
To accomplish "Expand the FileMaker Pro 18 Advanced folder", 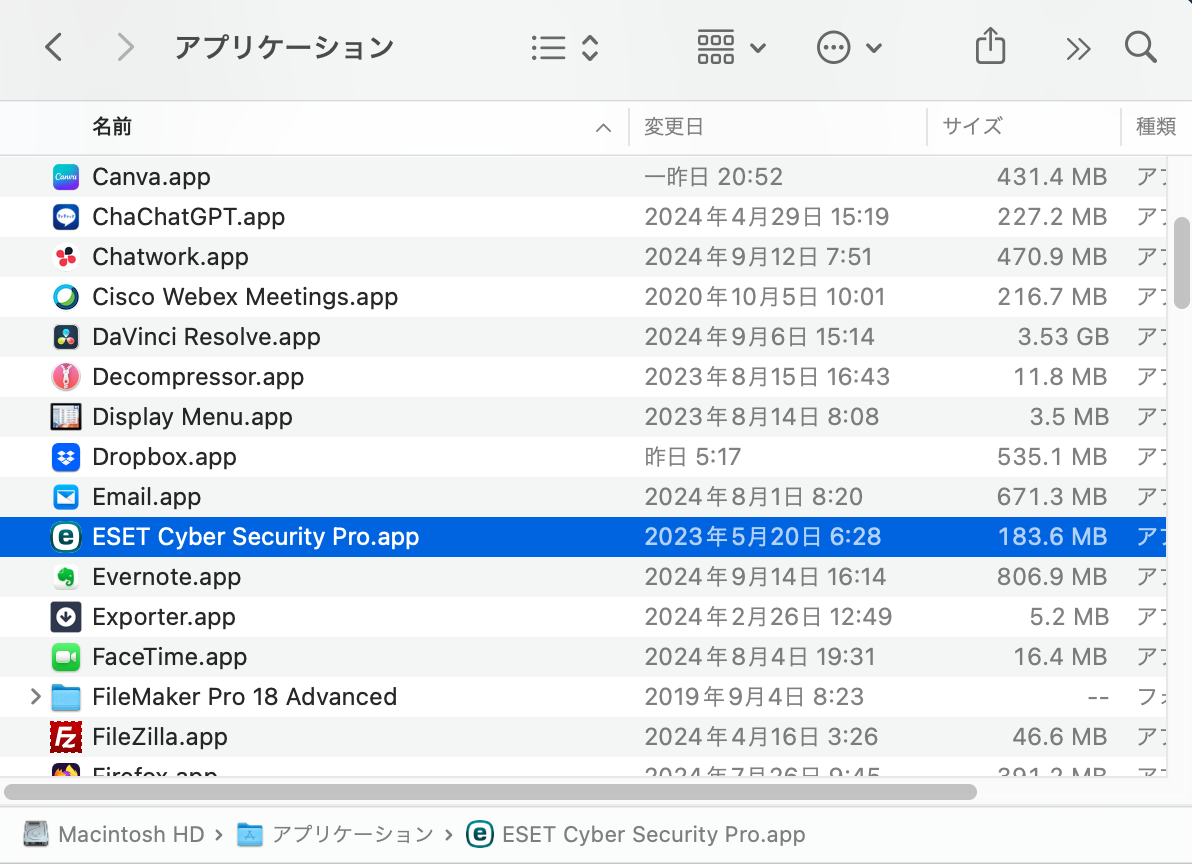I will click(x=35, y=696).
